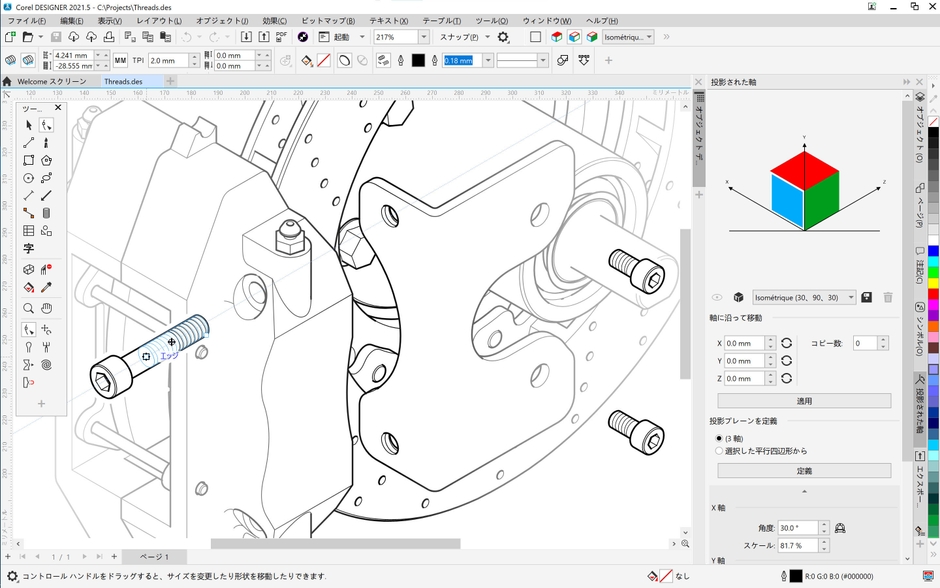The image size is (940, 588).
Task: Open the zoom level 217% dropdown
Action: [423, 37]
